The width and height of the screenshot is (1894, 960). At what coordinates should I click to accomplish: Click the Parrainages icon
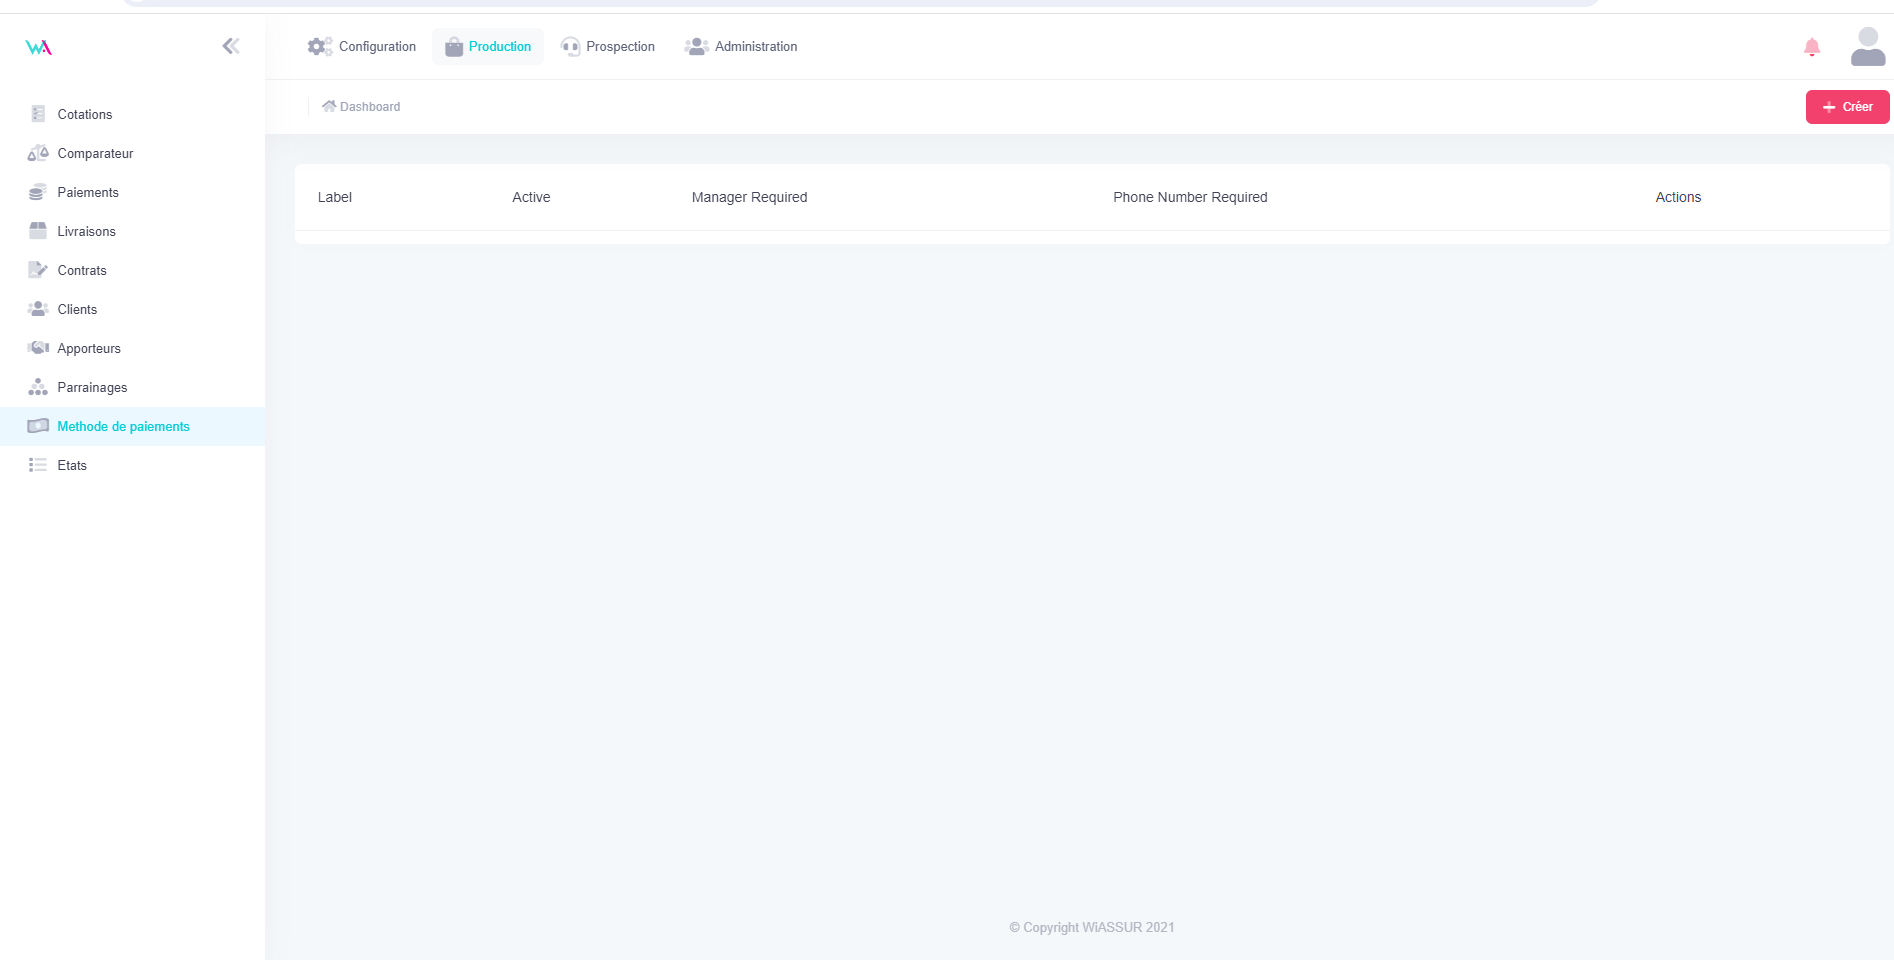(38, 387)
